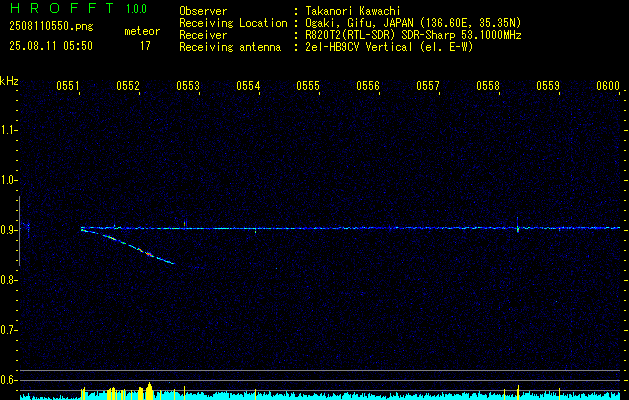Click the Receiving antenna label
This screenshot has height=400, width=629.
click(x=230, y=47)
